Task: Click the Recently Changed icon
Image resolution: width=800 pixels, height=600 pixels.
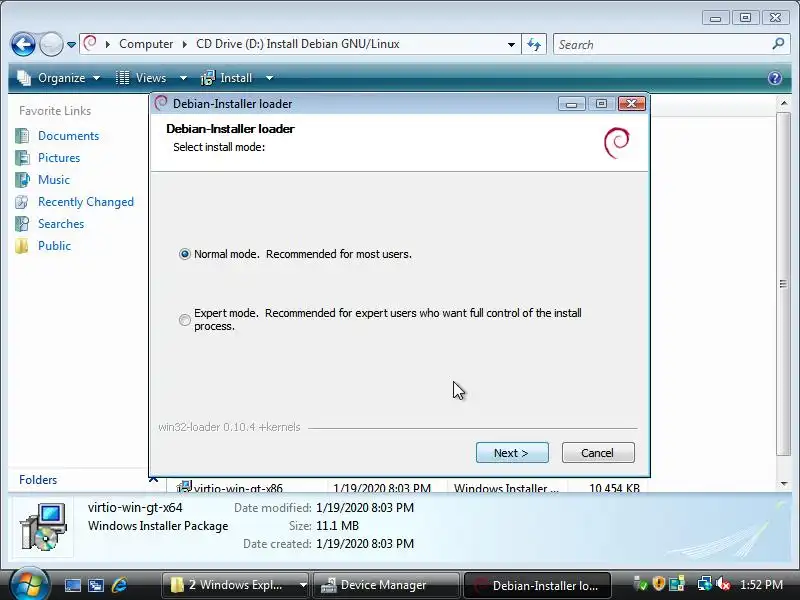Action: [x=22, y=202]
